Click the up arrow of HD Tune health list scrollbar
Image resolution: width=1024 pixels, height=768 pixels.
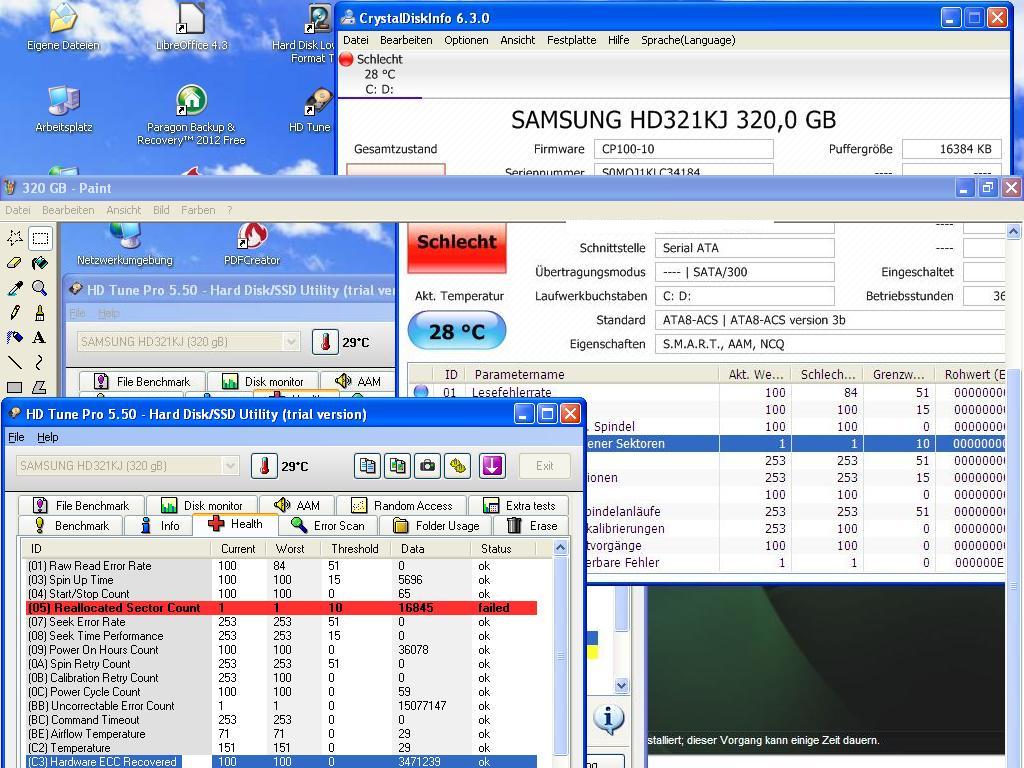[560, 548]
